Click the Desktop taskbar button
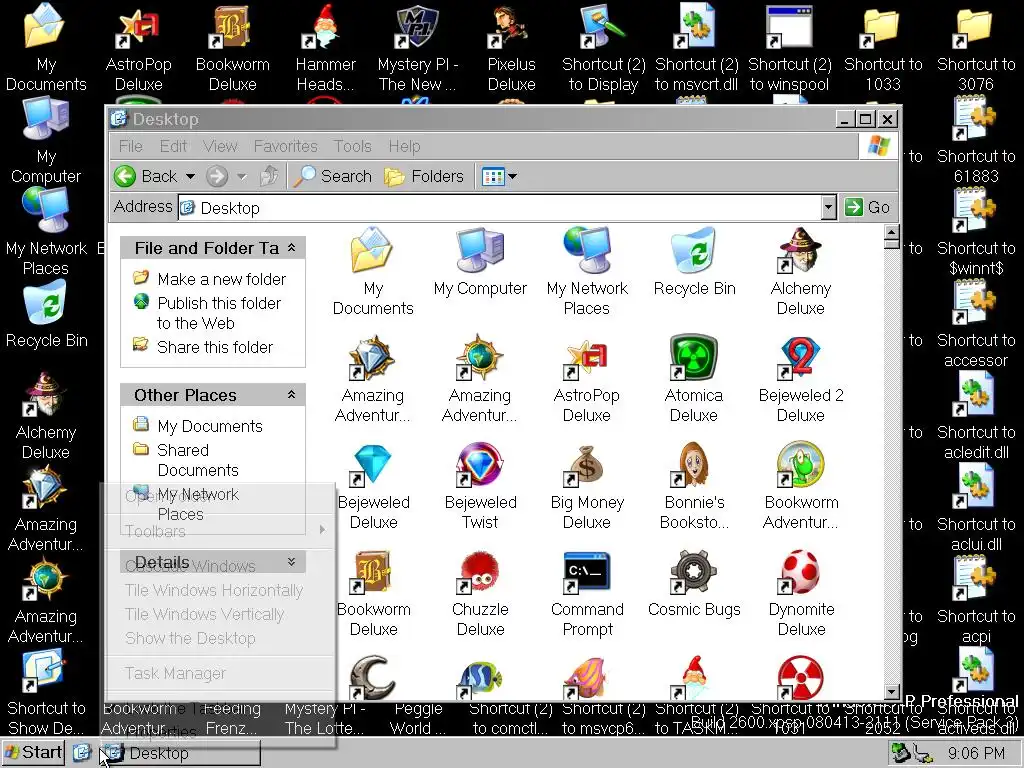Image resolution: width=1024 pixels, height=768 pixels. pos(180,753)
